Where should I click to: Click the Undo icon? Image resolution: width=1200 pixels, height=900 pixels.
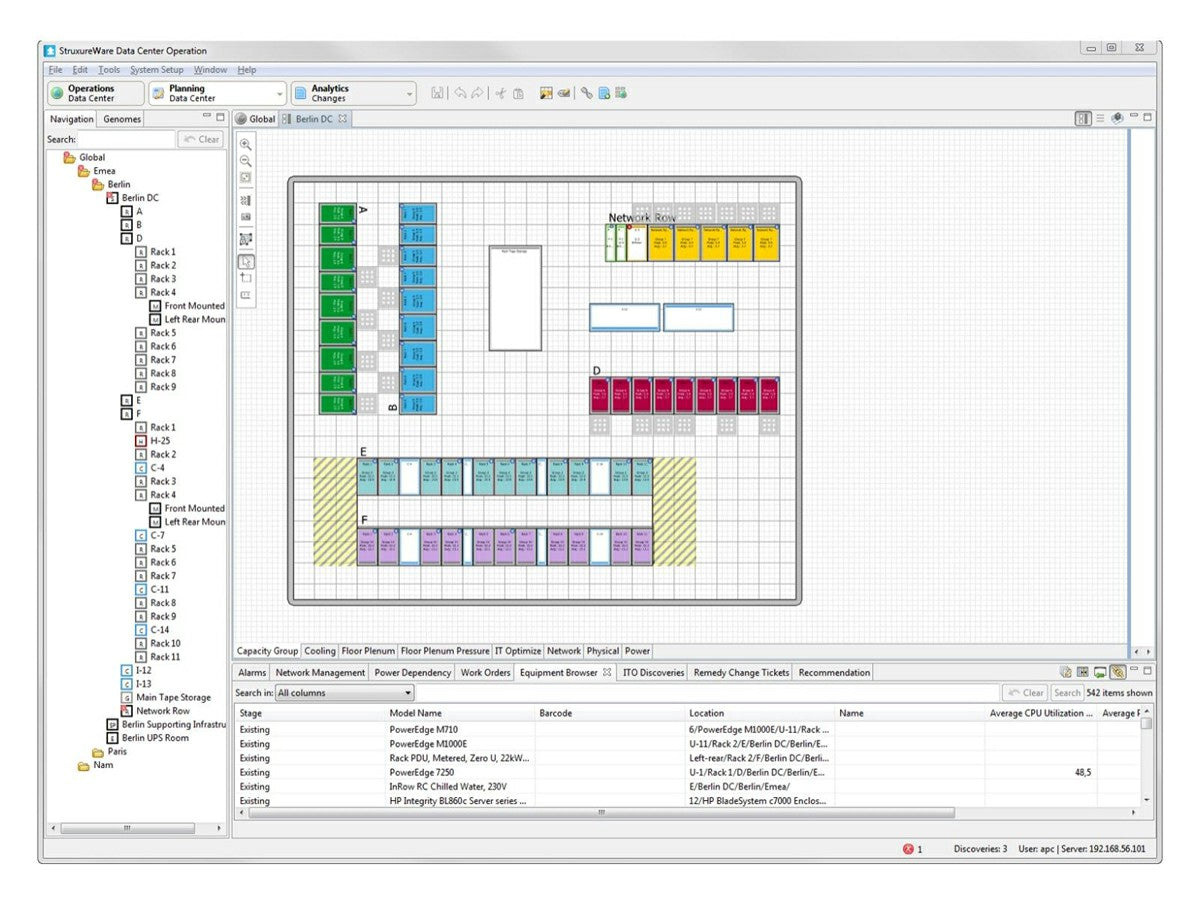point(458,93)
